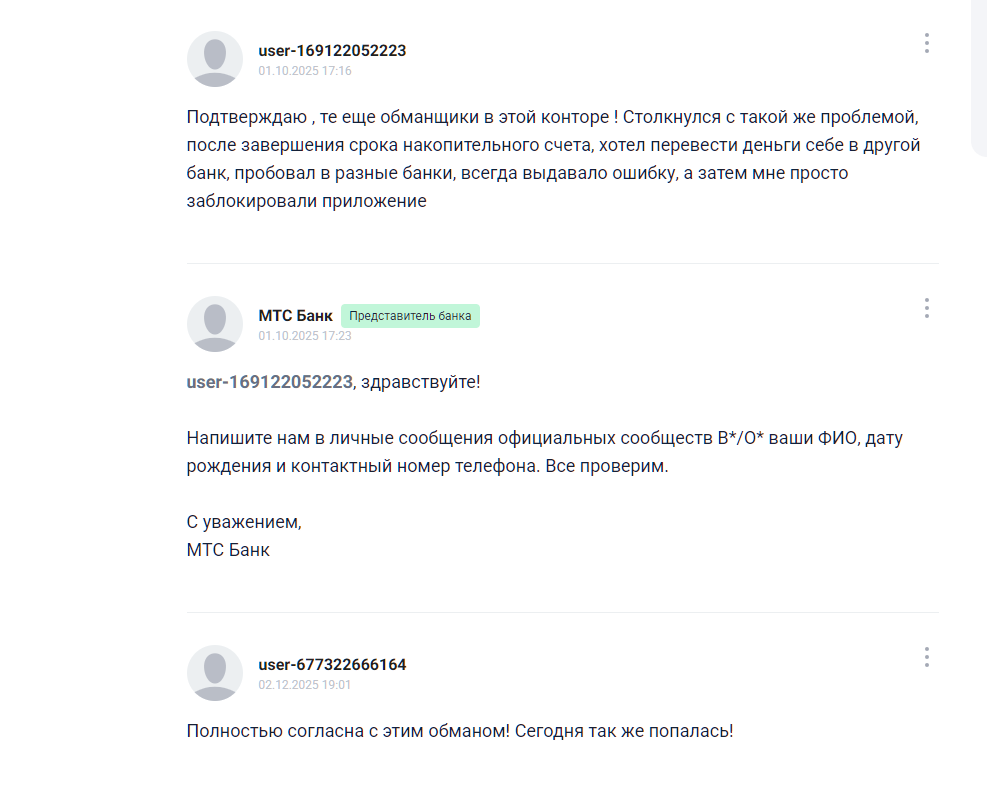Open three-dot menu on МТС Банк reply

tap(927, 308)
